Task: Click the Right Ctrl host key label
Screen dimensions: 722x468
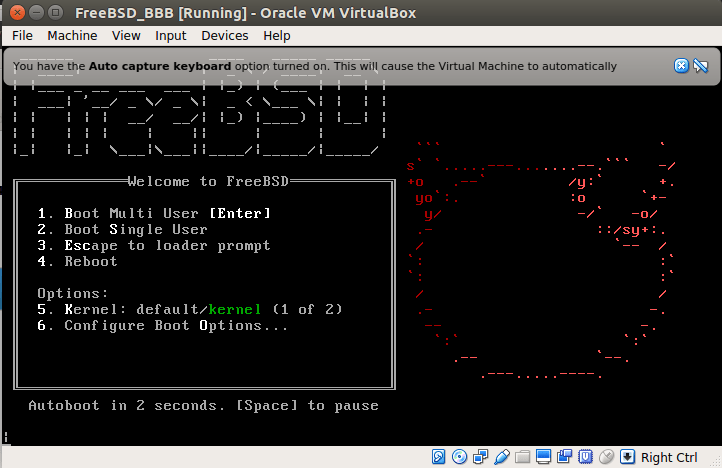Action: tap(669, 457)
